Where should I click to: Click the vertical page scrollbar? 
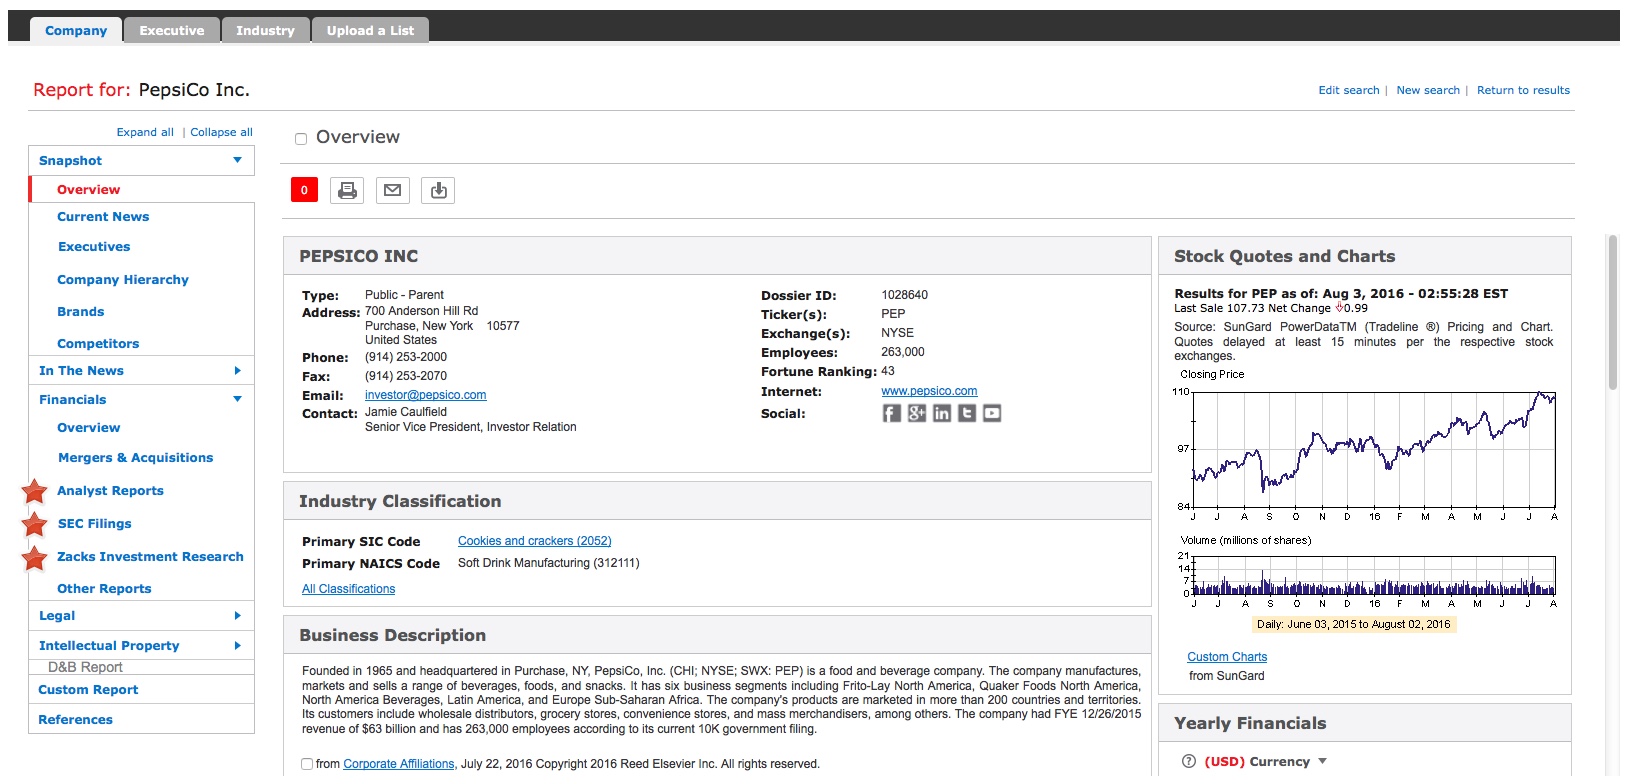(x=1612, y=312)
